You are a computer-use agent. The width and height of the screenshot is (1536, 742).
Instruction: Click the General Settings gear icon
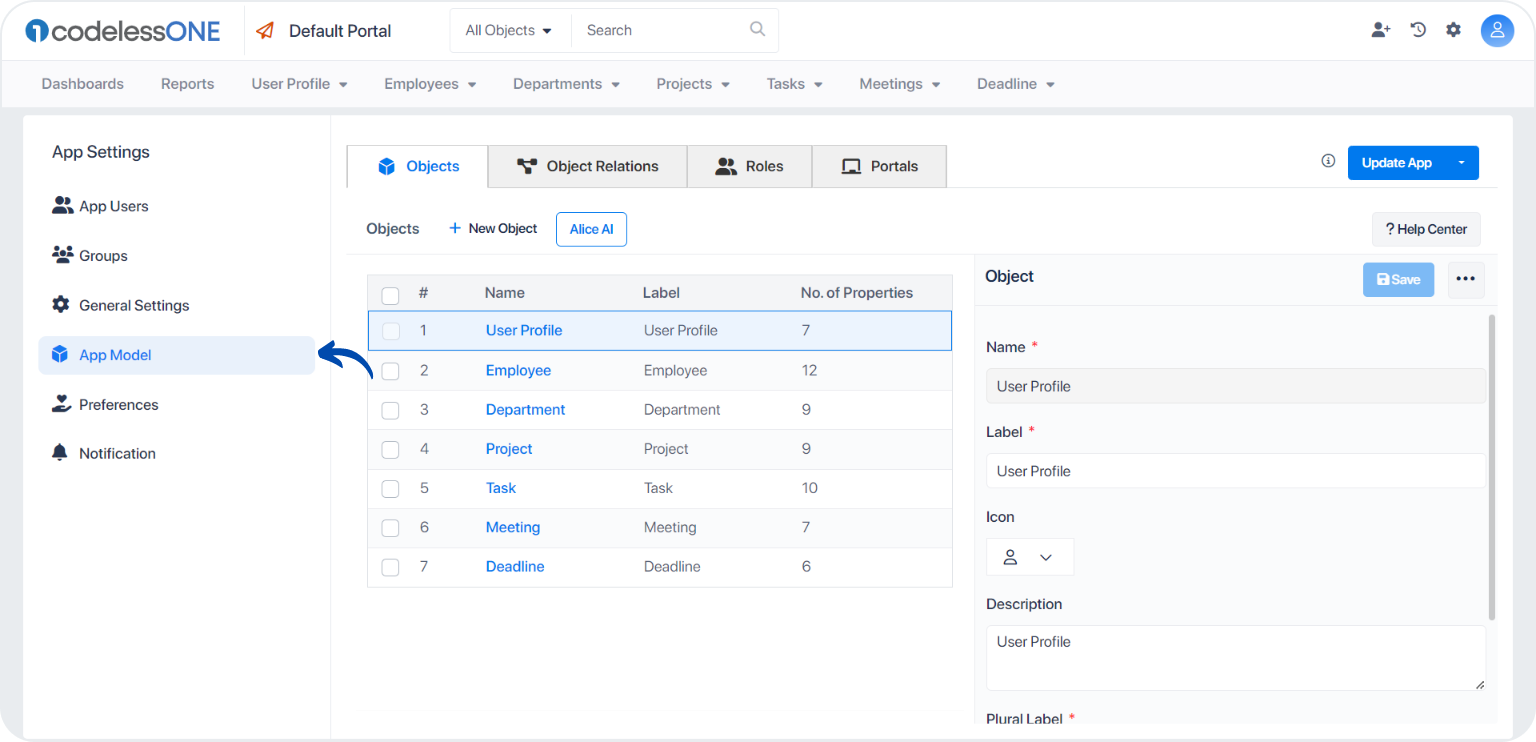(61, 304)
